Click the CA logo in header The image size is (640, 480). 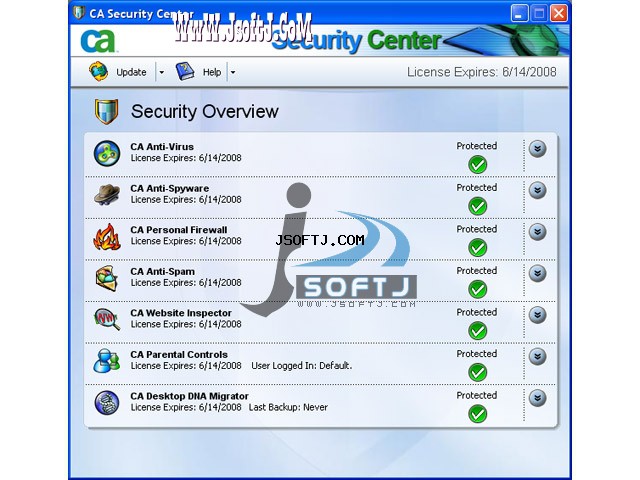pyautogui.click(x=99, y=41)
